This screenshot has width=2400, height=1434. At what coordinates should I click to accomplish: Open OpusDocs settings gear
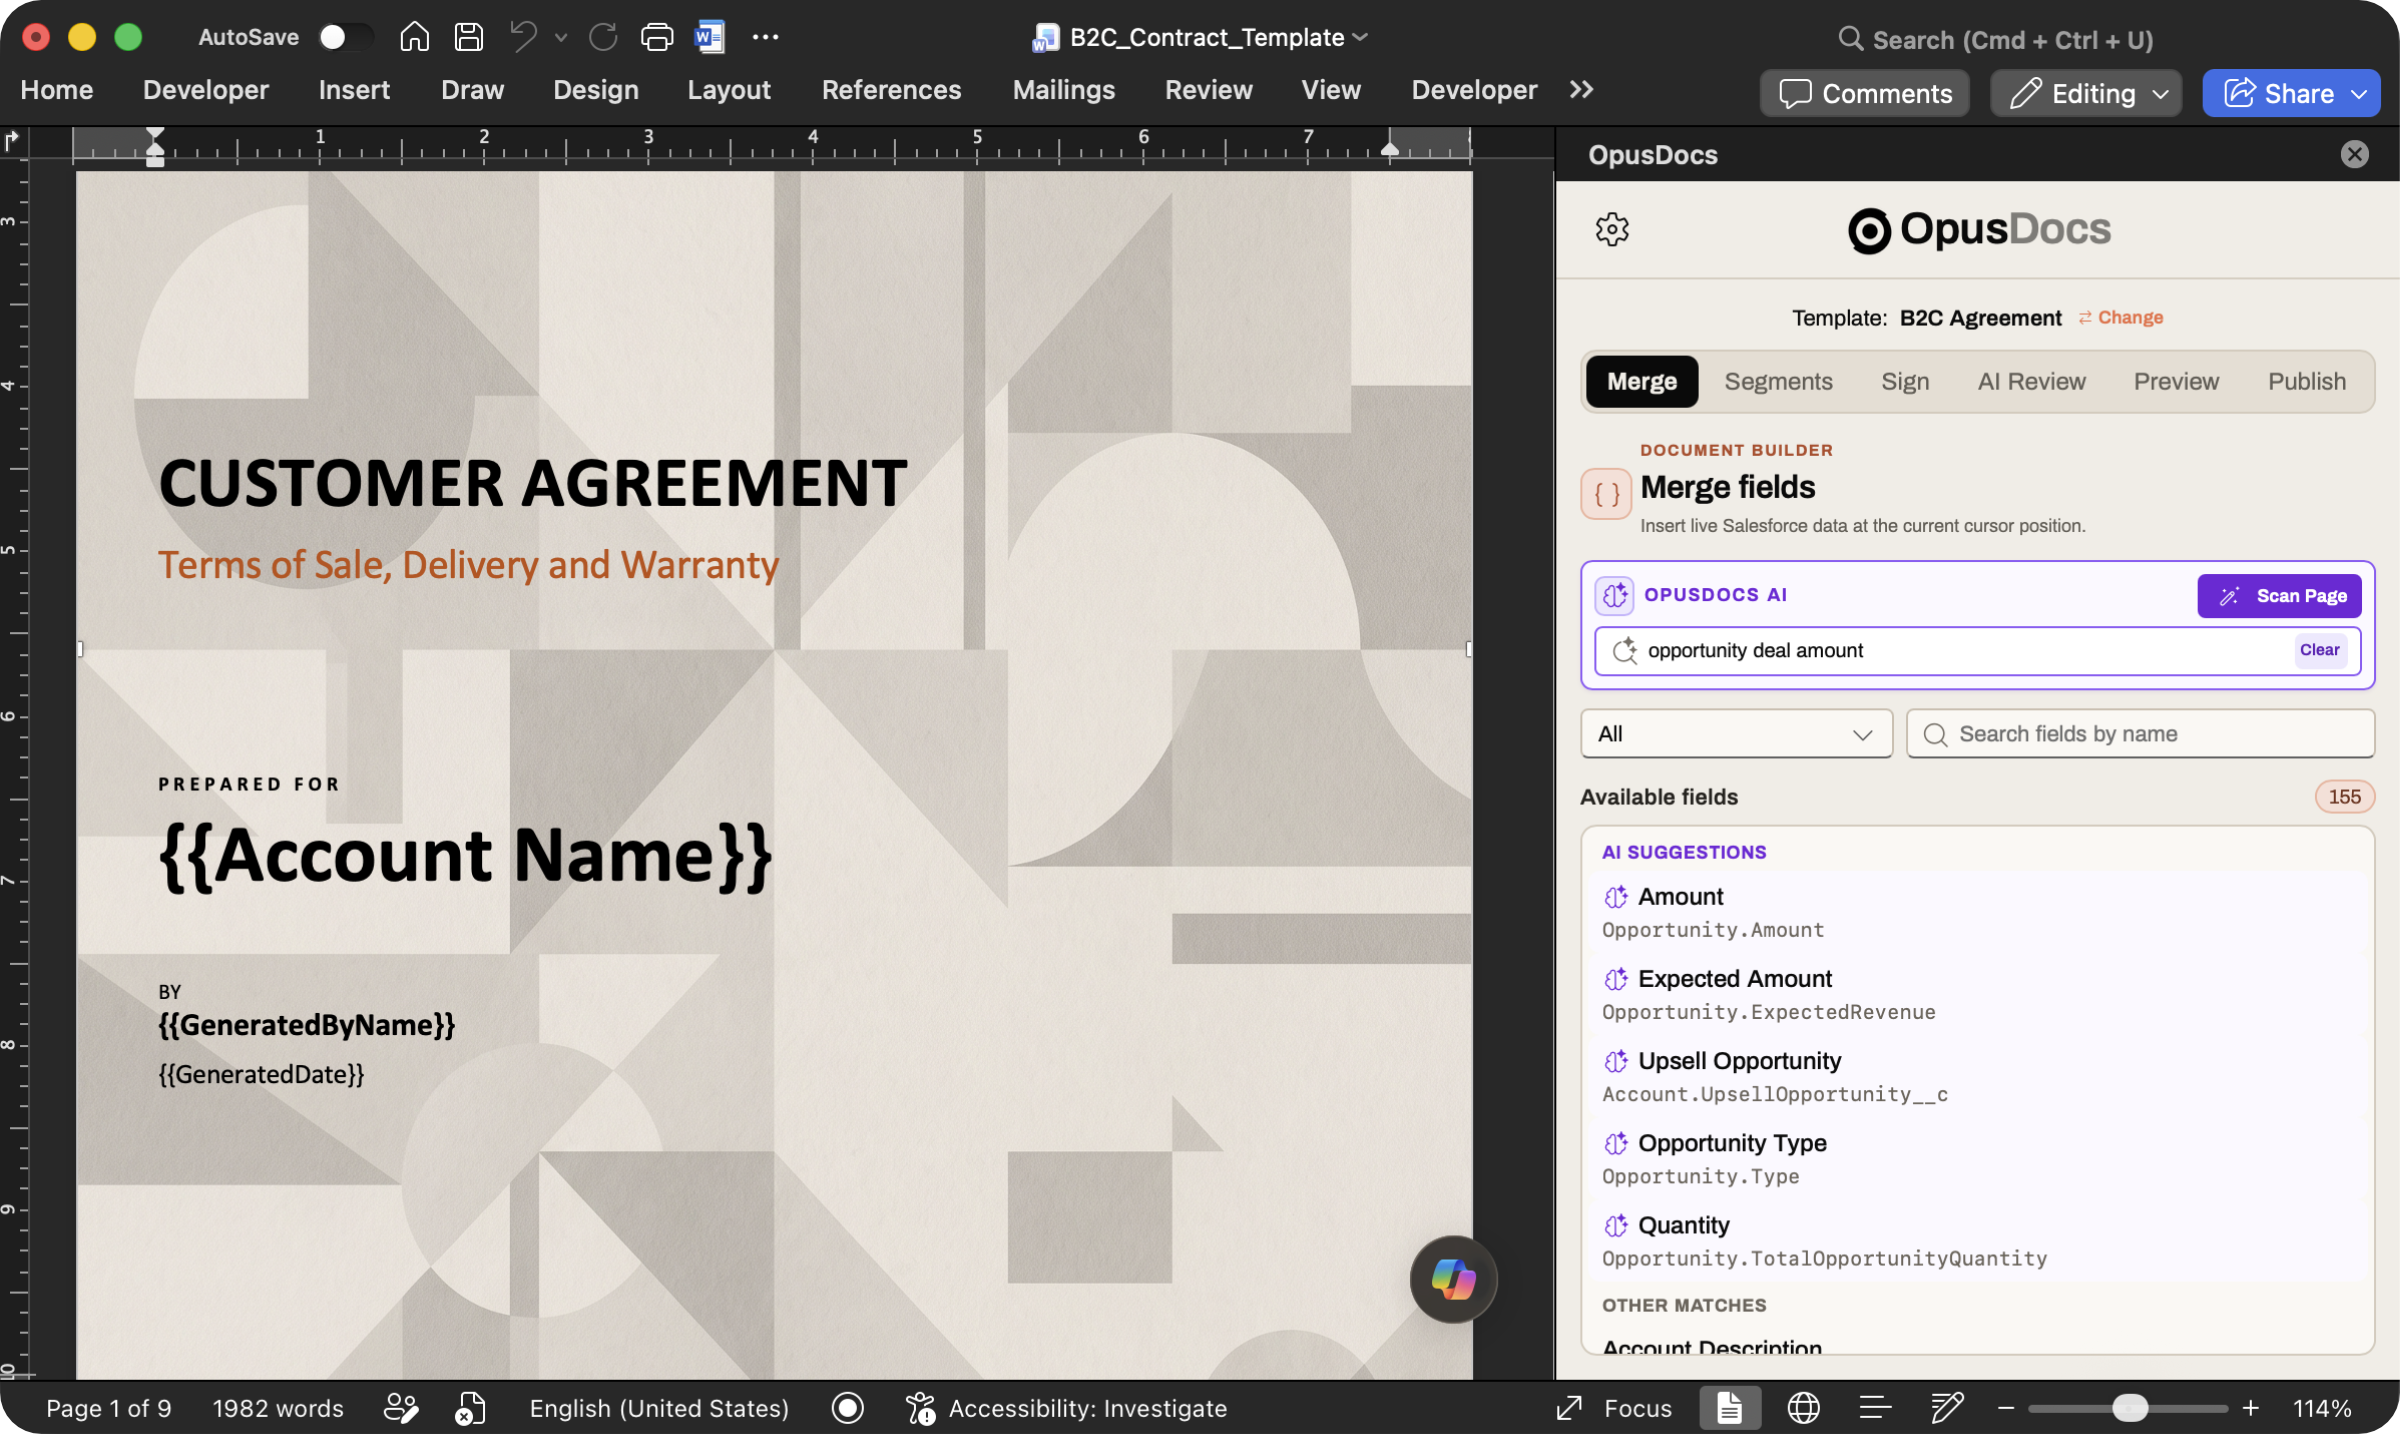(x=1612, y=229)
